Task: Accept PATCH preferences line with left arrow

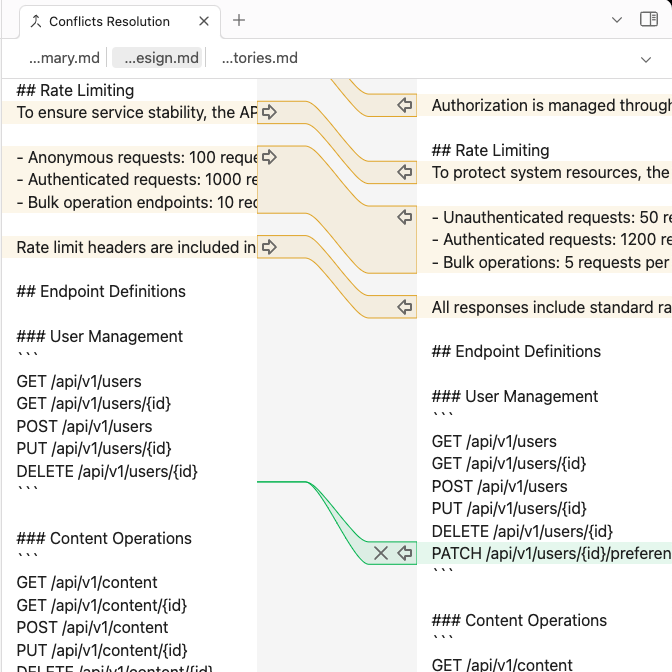Action: (x=405, y=553)
